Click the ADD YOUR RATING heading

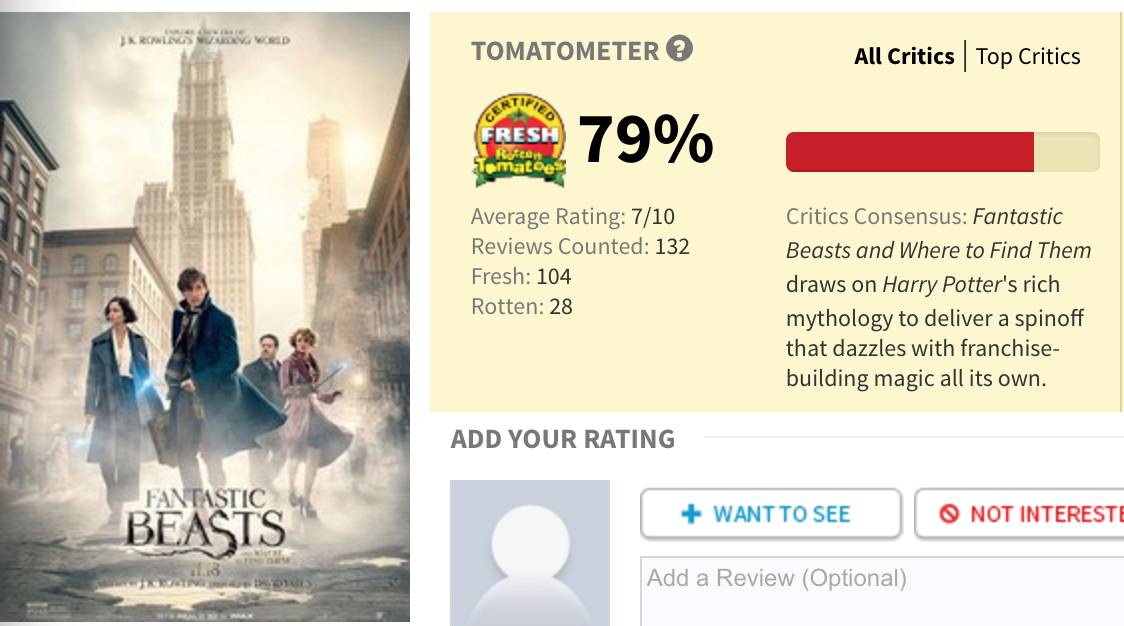(563, 439)
